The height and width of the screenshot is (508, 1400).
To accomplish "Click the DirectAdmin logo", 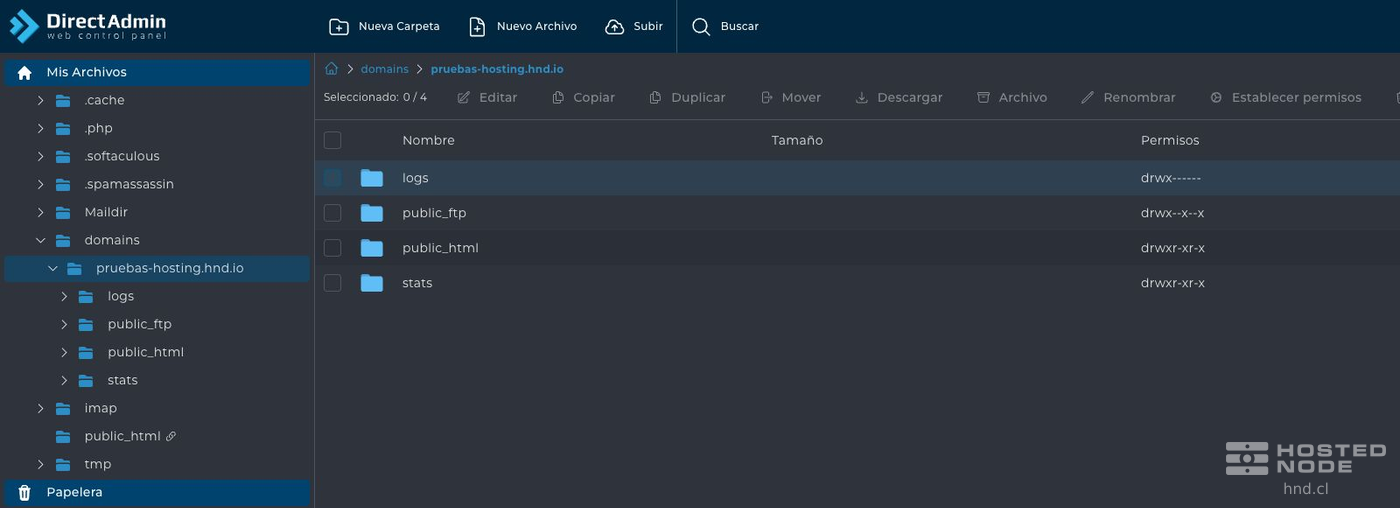I will pyautogui.click(x=88, y=26).
